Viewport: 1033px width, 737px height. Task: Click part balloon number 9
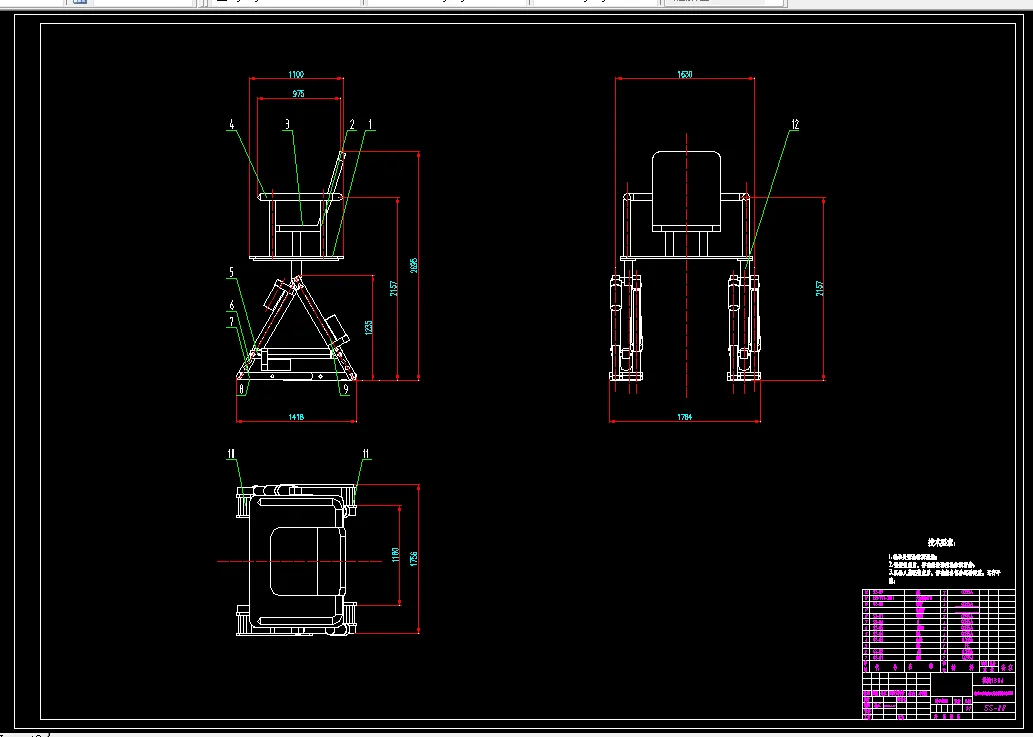click(x=346, y=389)
